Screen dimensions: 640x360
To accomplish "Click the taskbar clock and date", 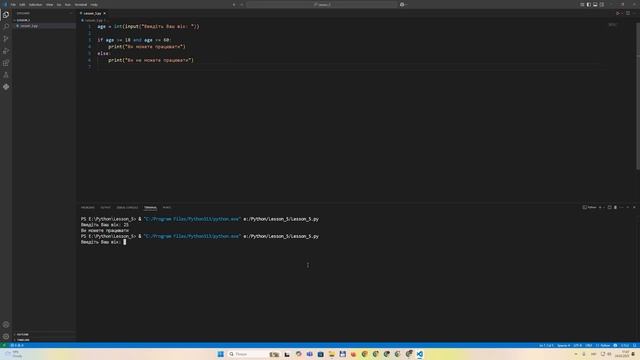I will pos(622,354).
